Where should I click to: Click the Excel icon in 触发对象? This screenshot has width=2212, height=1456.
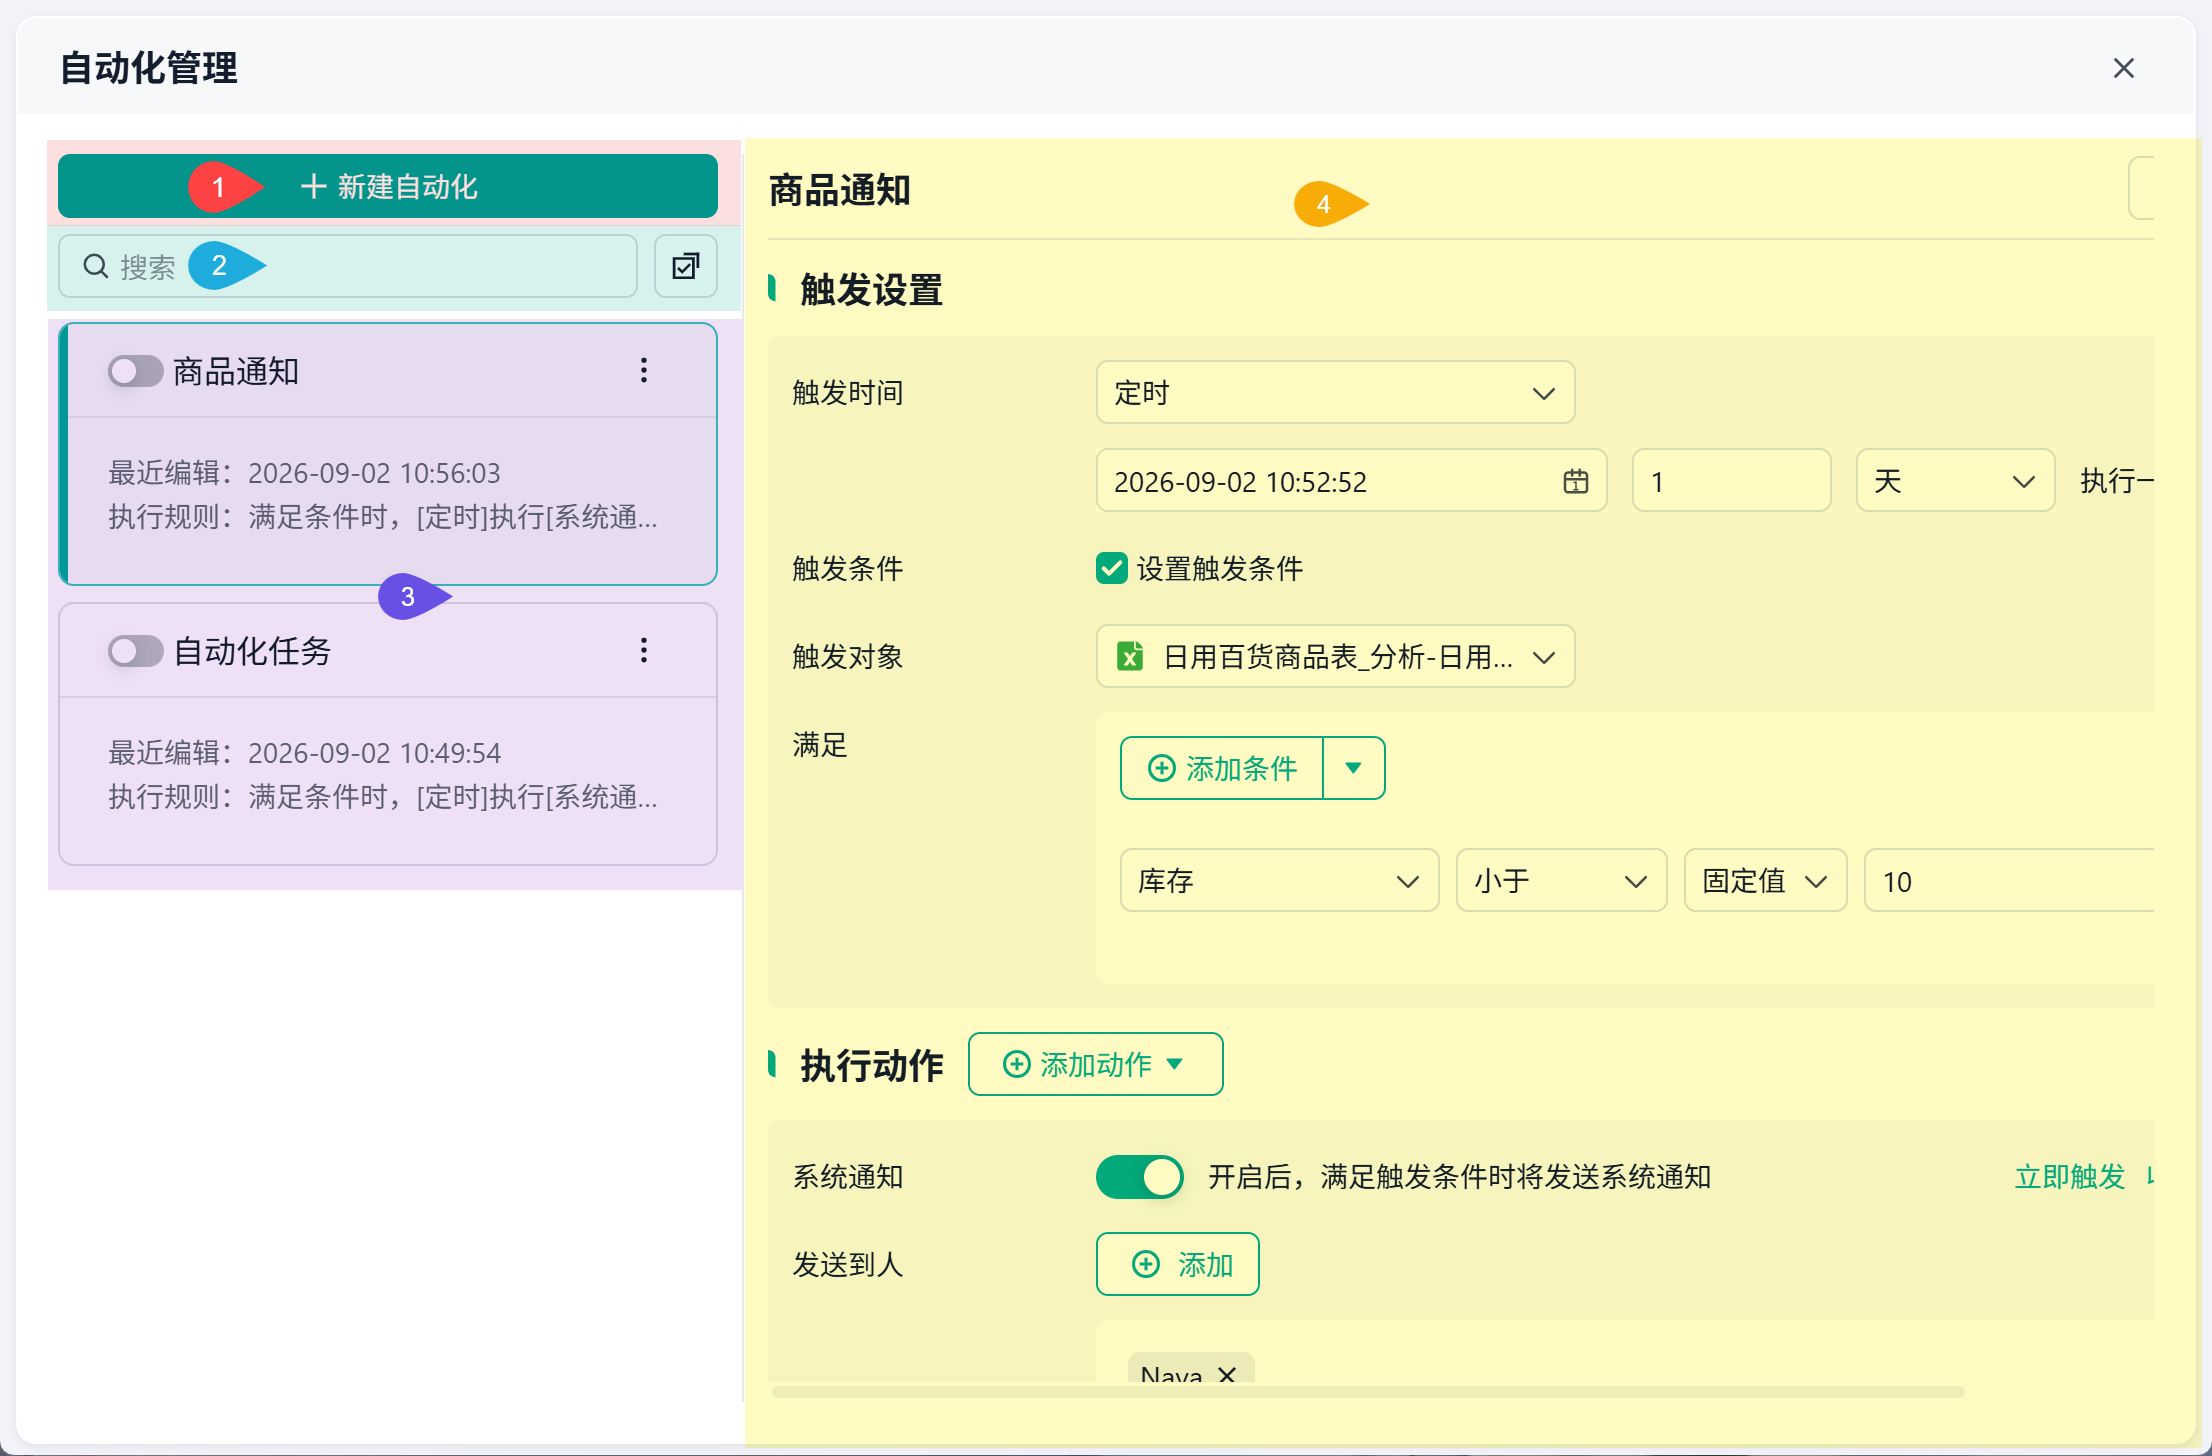(x=1130, y=657)
